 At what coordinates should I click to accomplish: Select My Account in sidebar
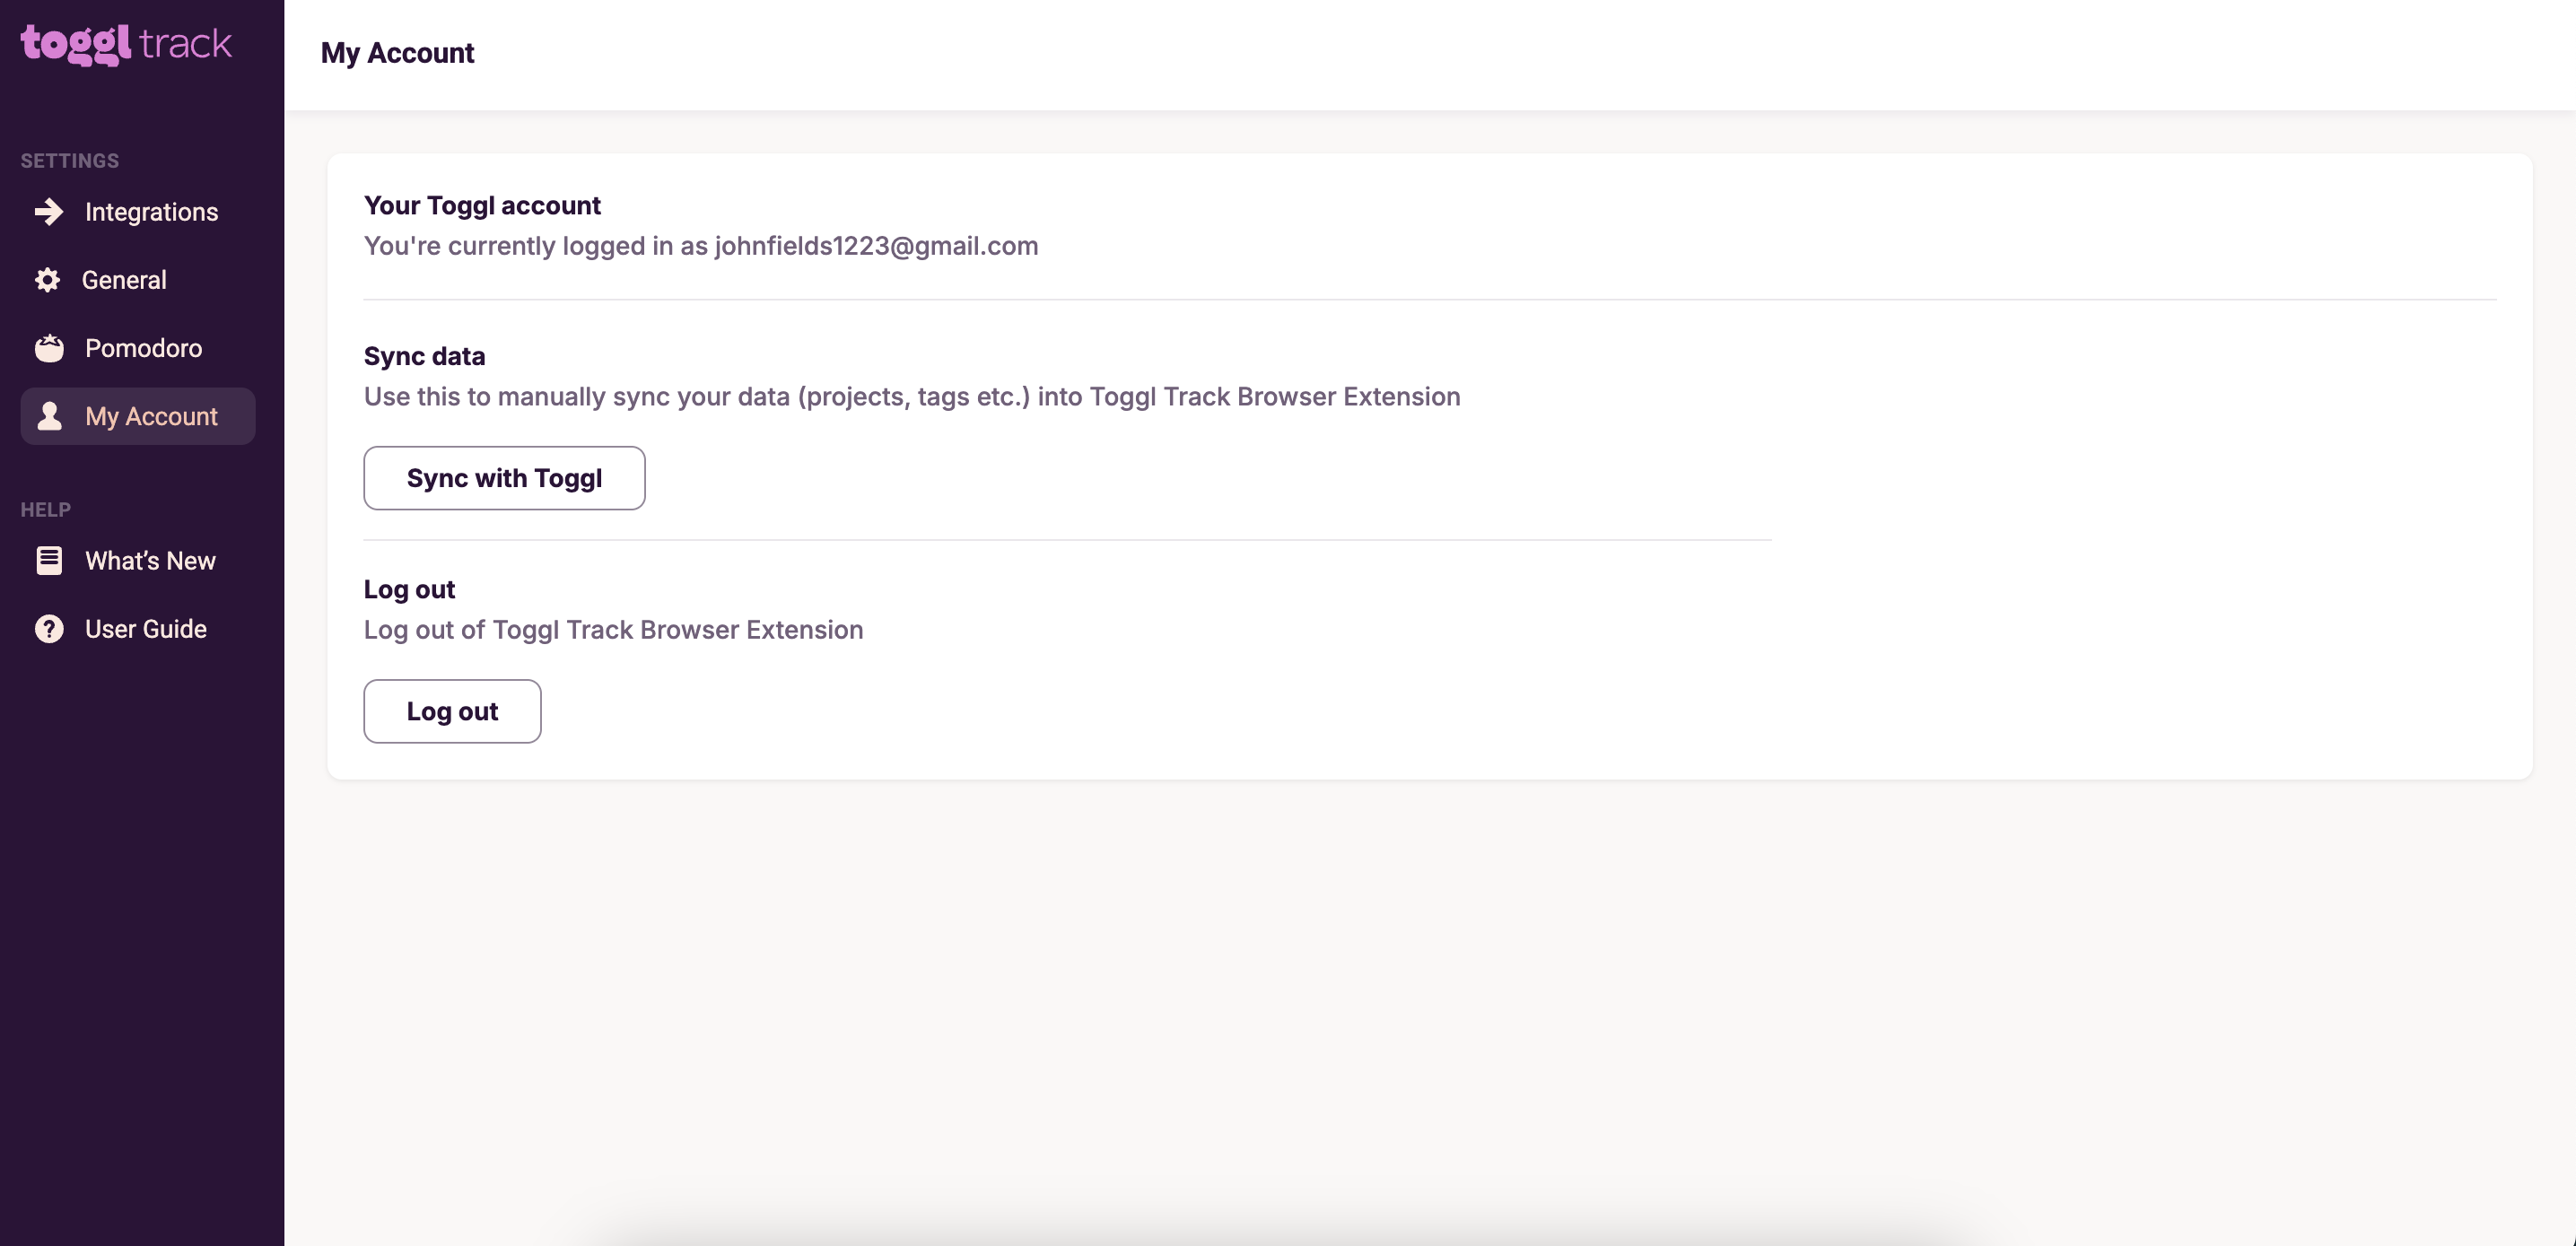point(138,416)
